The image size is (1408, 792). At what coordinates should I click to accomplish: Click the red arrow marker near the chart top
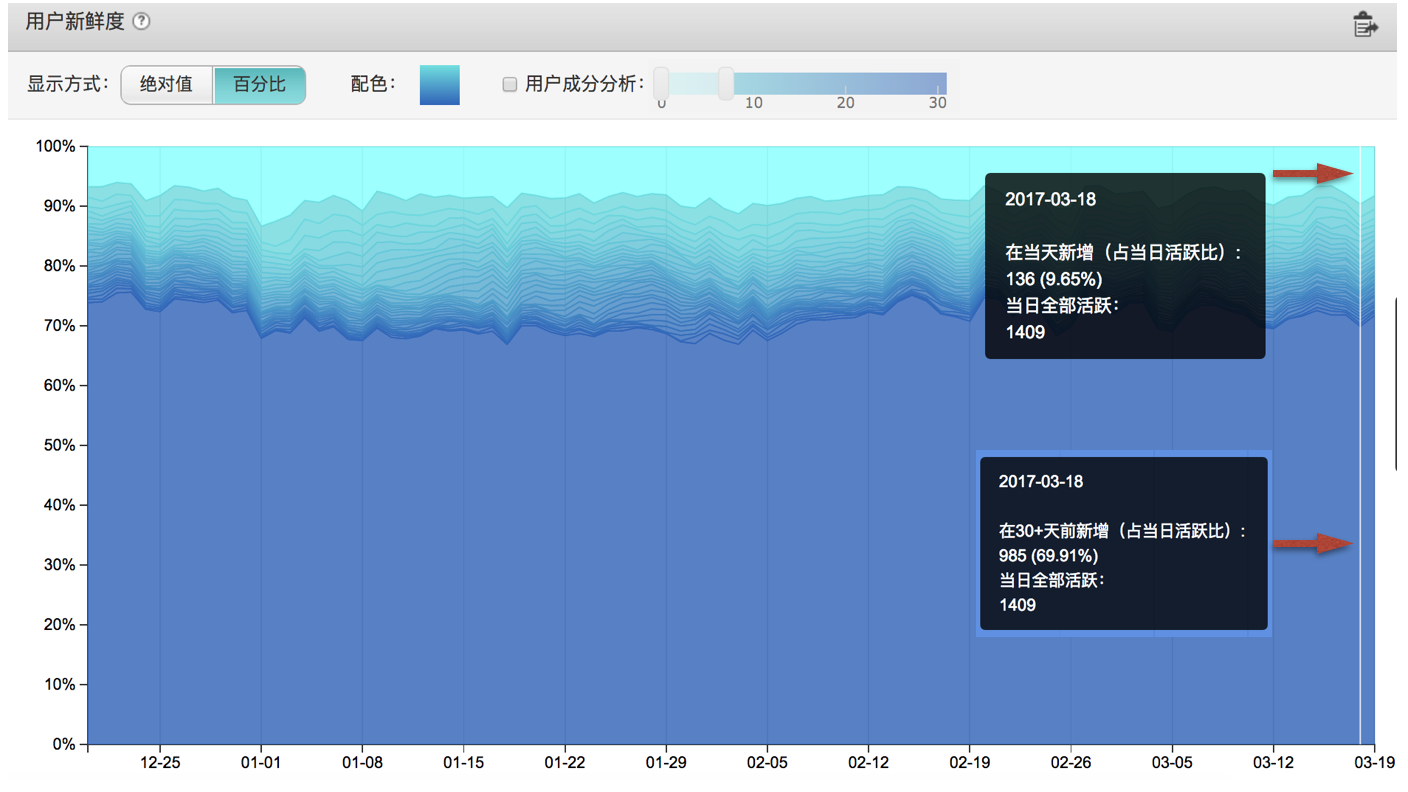(x=1313, y=172)
